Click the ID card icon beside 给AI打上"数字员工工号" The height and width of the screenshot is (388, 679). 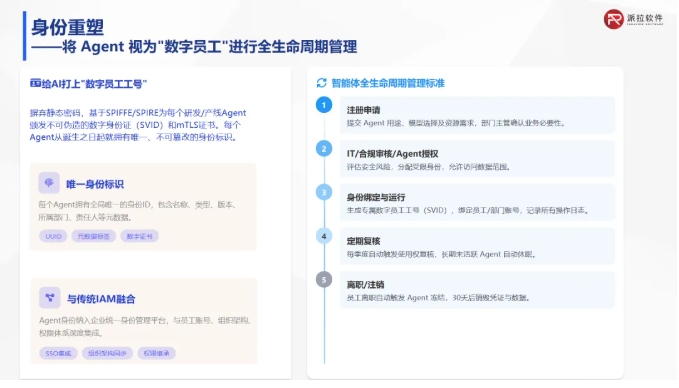point(35,83)
